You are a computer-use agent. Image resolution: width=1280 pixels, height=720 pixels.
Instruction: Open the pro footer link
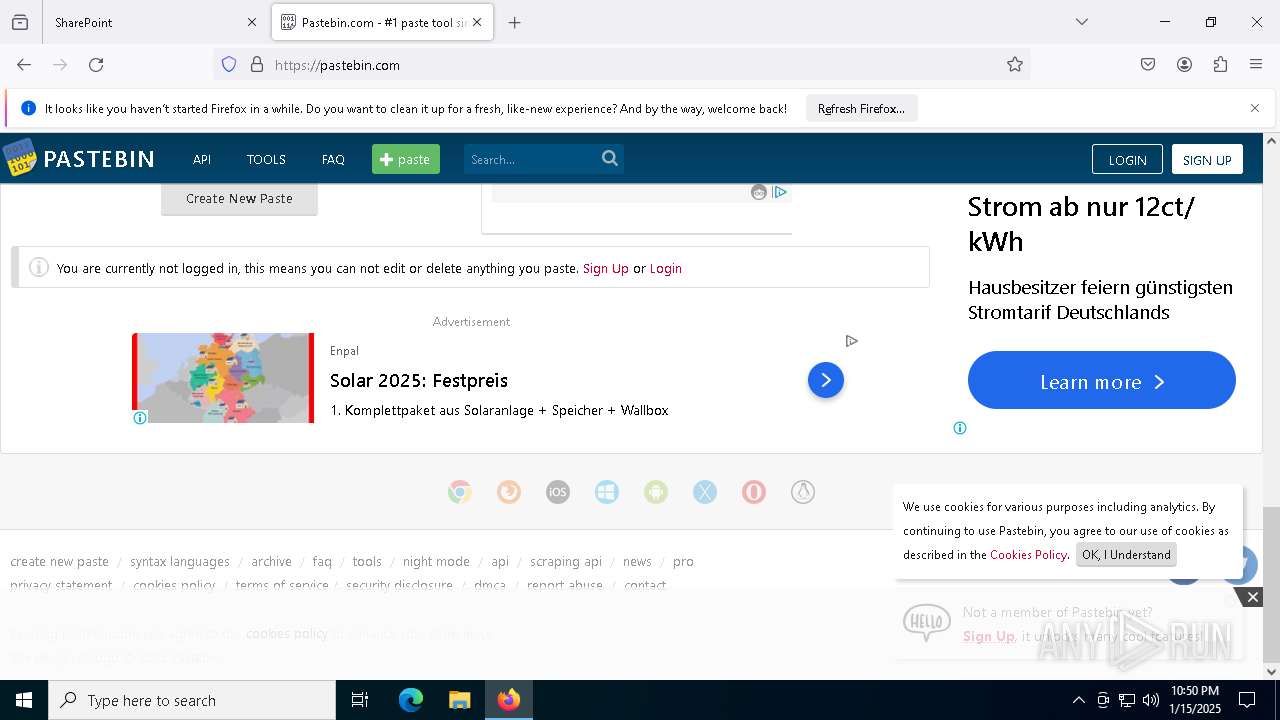(683, 562)
